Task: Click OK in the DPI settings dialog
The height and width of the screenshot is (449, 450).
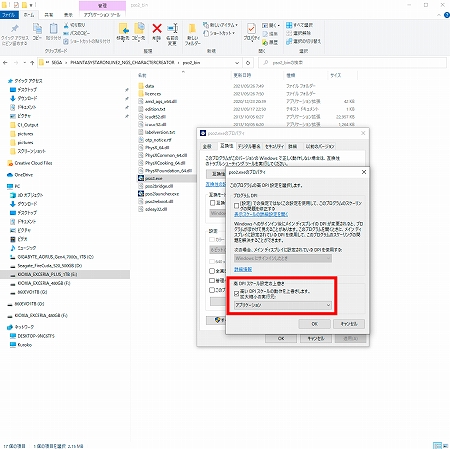Action: (314, 324)
